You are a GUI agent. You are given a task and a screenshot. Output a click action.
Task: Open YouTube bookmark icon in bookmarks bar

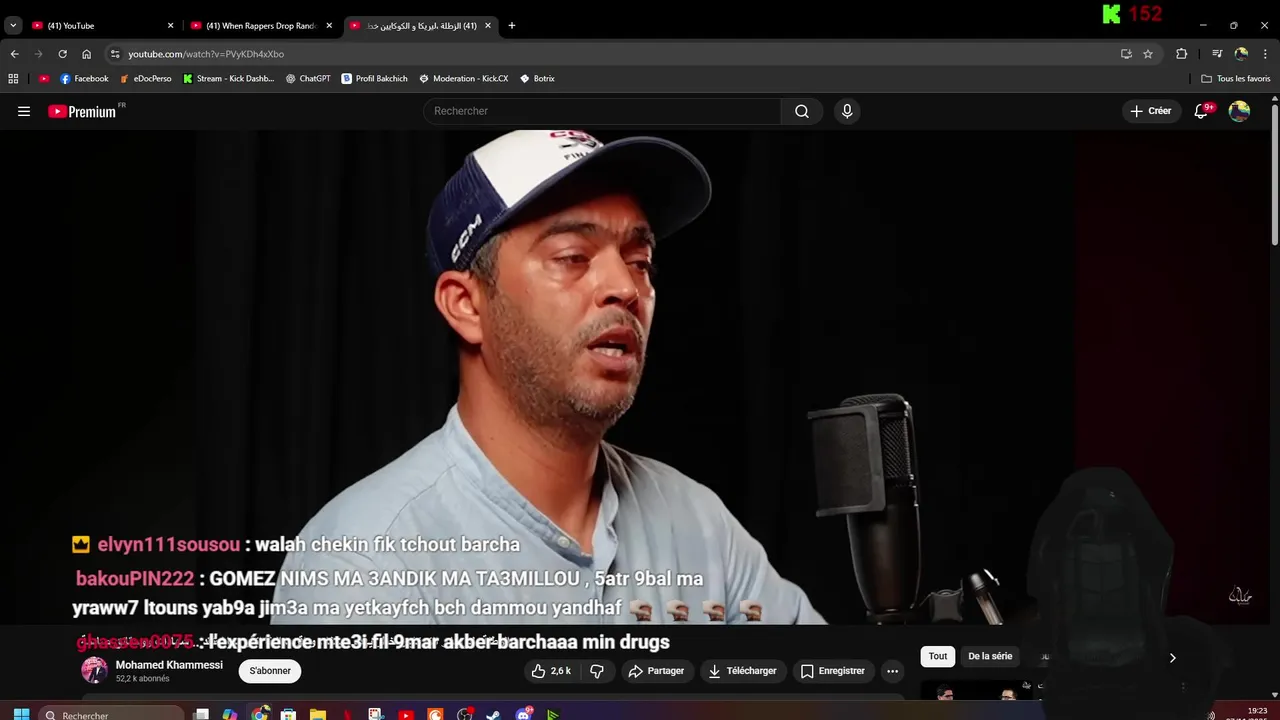(44, 78)
